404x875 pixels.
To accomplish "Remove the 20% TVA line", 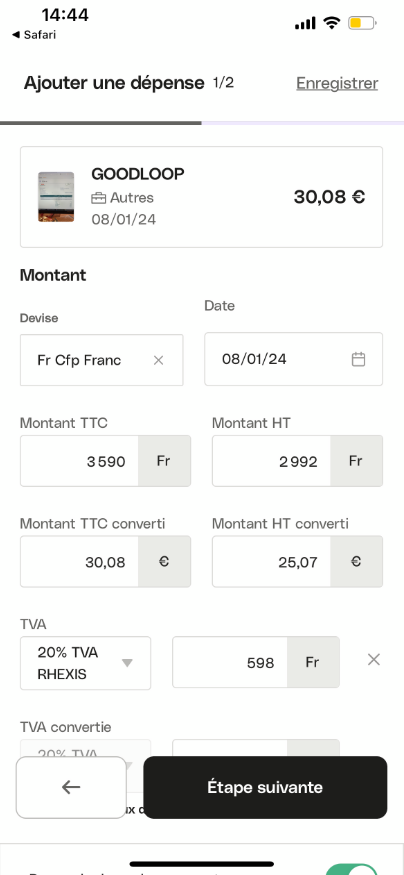I will (x=374, y=660).
